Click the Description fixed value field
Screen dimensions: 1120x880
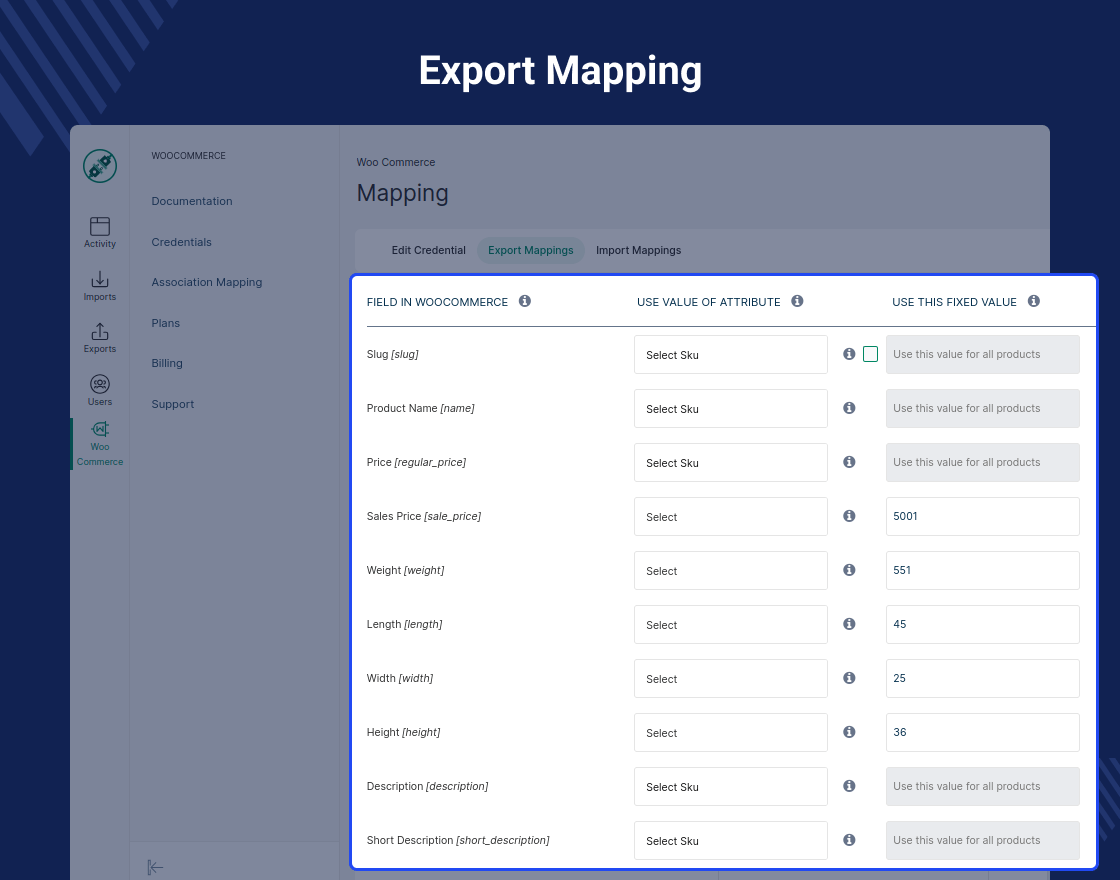pyautogui.click(x=983, y=786)
